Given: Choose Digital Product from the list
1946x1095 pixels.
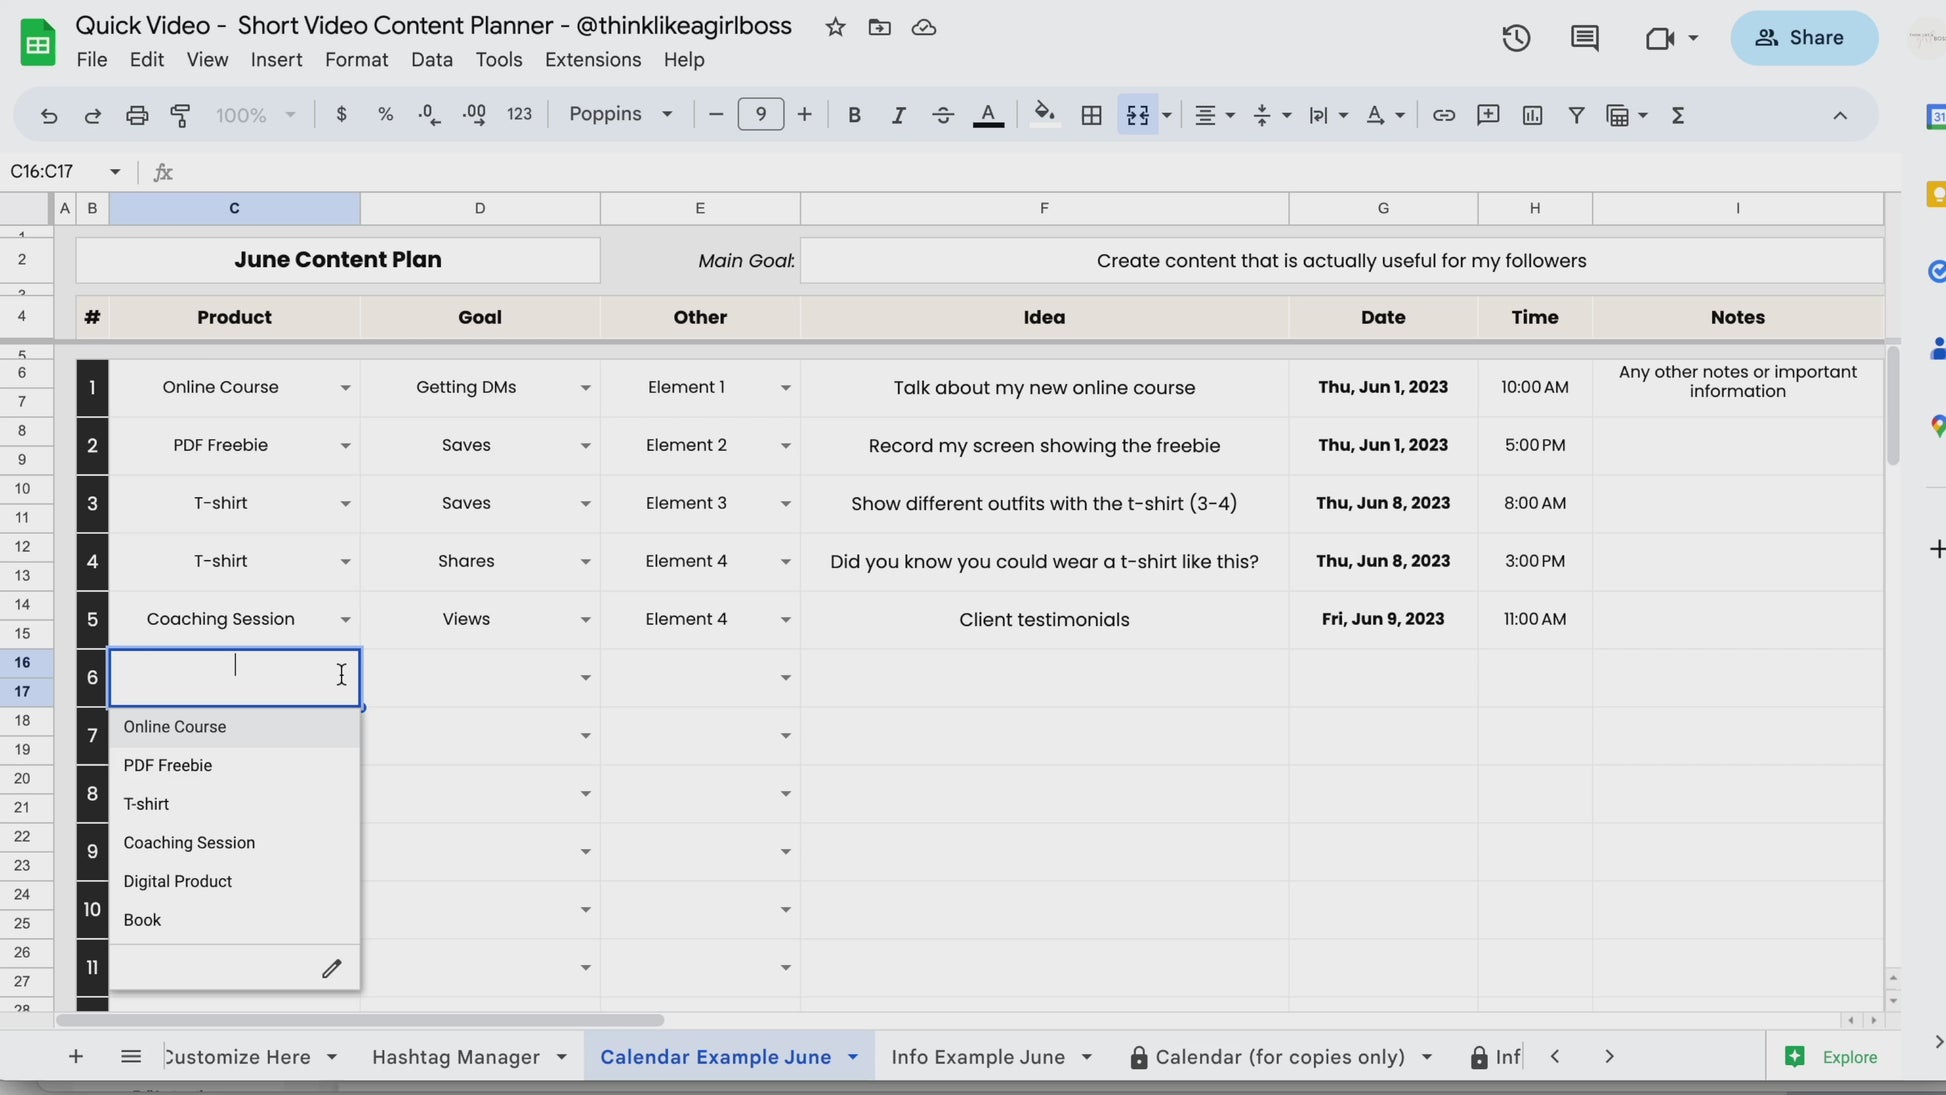Looking at the screenshot, I should click(178, 881).
